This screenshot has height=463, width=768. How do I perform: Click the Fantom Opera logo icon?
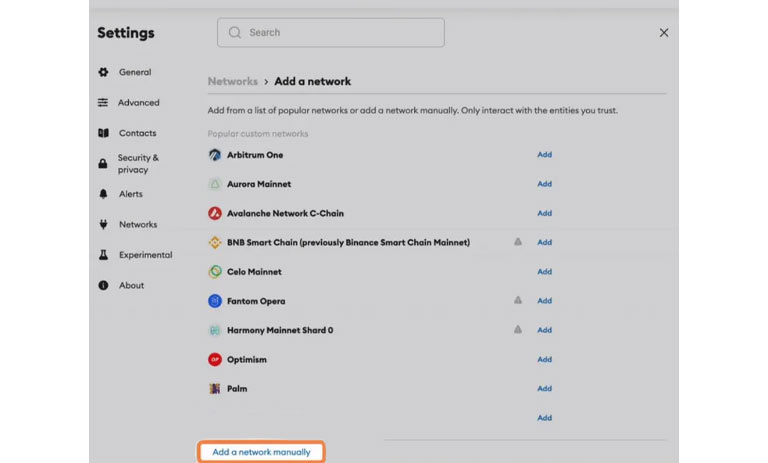[214, 301]
